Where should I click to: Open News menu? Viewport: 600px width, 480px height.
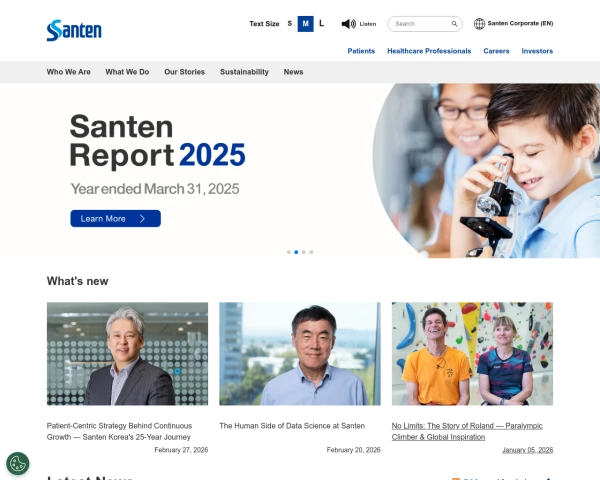click(x=293, y=72)
